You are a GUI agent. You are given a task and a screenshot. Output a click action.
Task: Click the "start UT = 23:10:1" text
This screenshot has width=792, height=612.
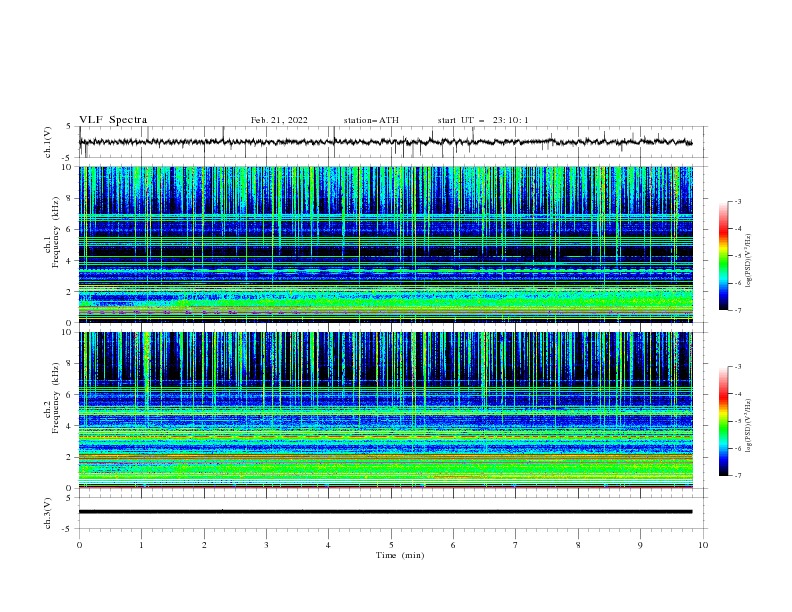point(483,120)
